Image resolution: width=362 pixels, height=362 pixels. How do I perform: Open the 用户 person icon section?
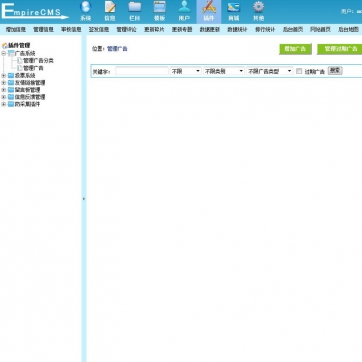click(x=184, y=11)
